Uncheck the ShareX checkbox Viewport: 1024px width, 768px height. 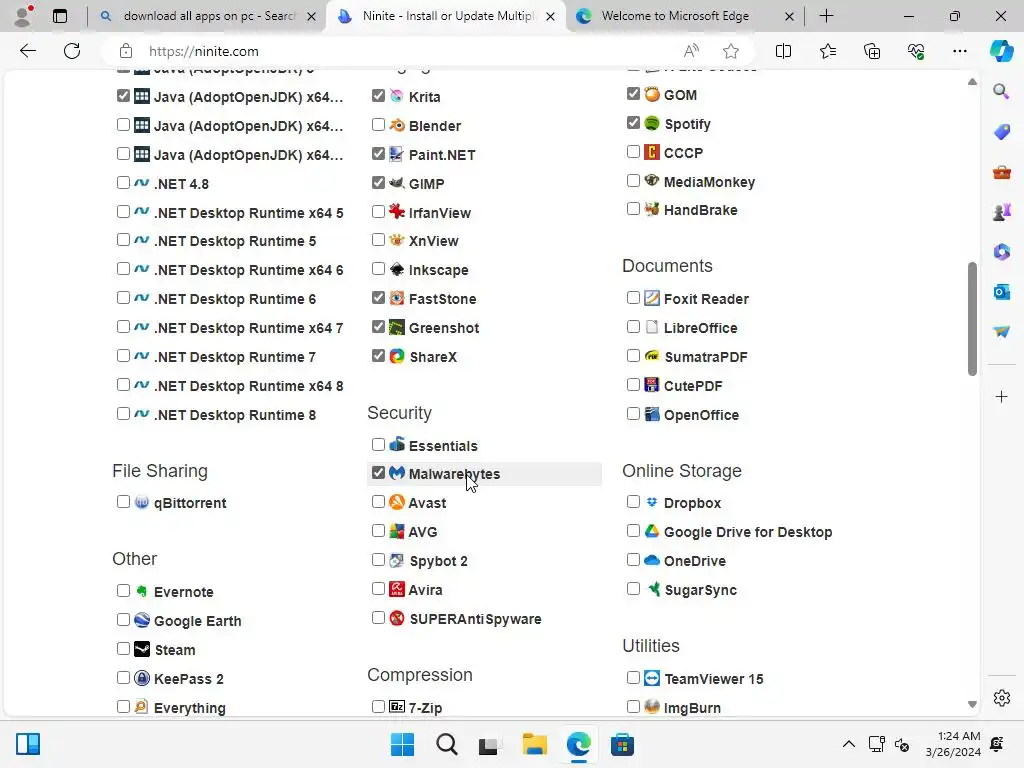coord(378,355)
